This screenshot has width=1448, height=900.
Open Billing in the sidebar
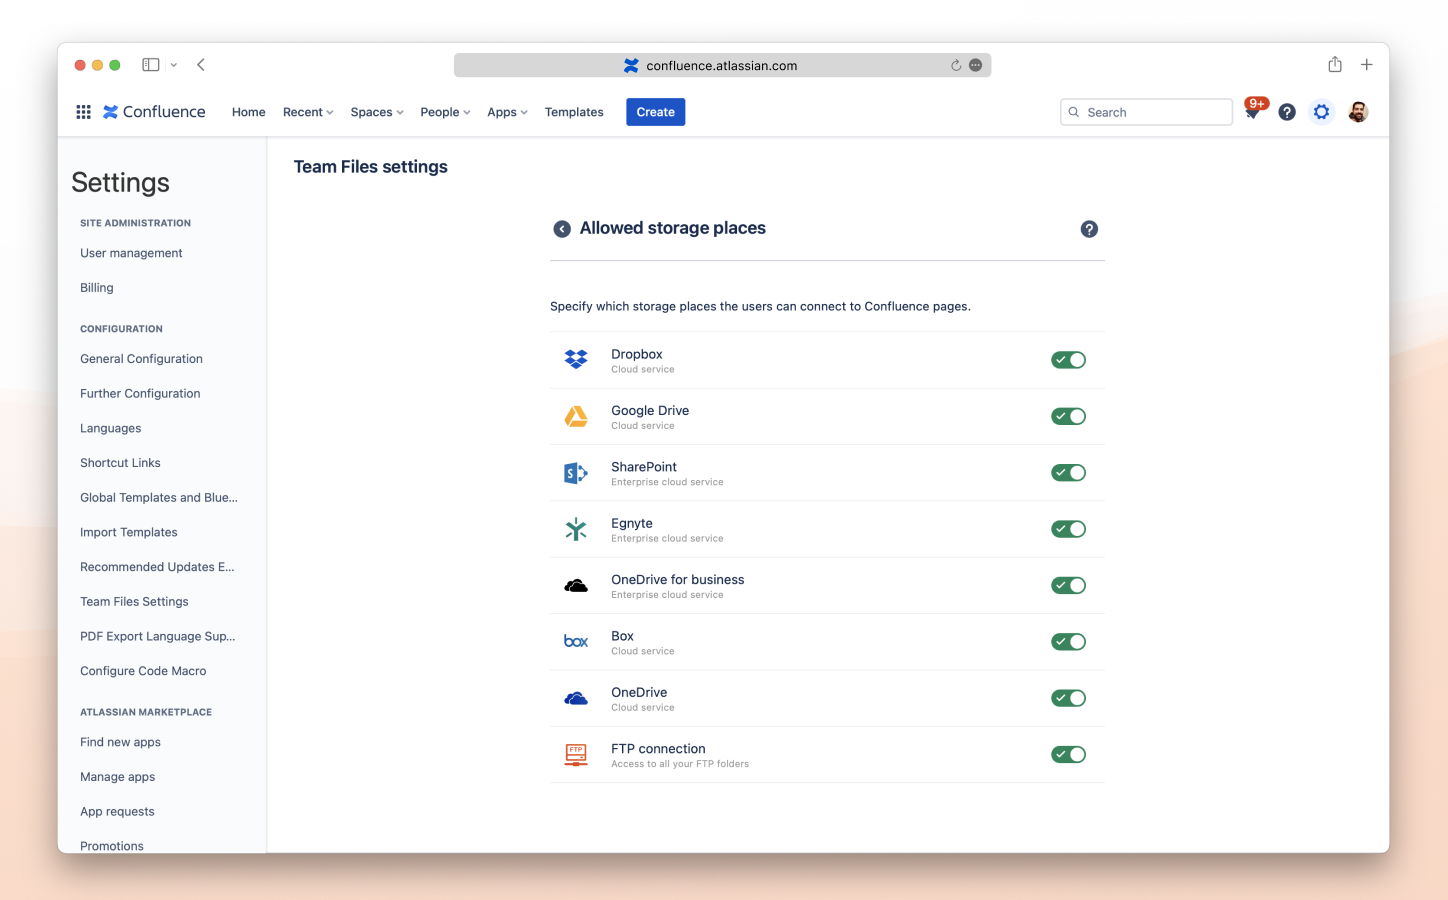tap(97, 288)
